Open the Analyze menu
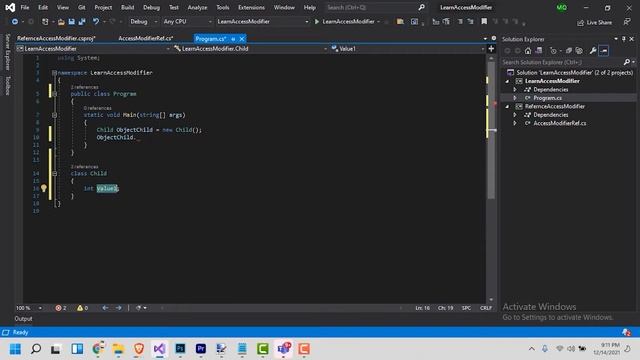The height and width of the screenshot is (360, 640). coord(197,7)
